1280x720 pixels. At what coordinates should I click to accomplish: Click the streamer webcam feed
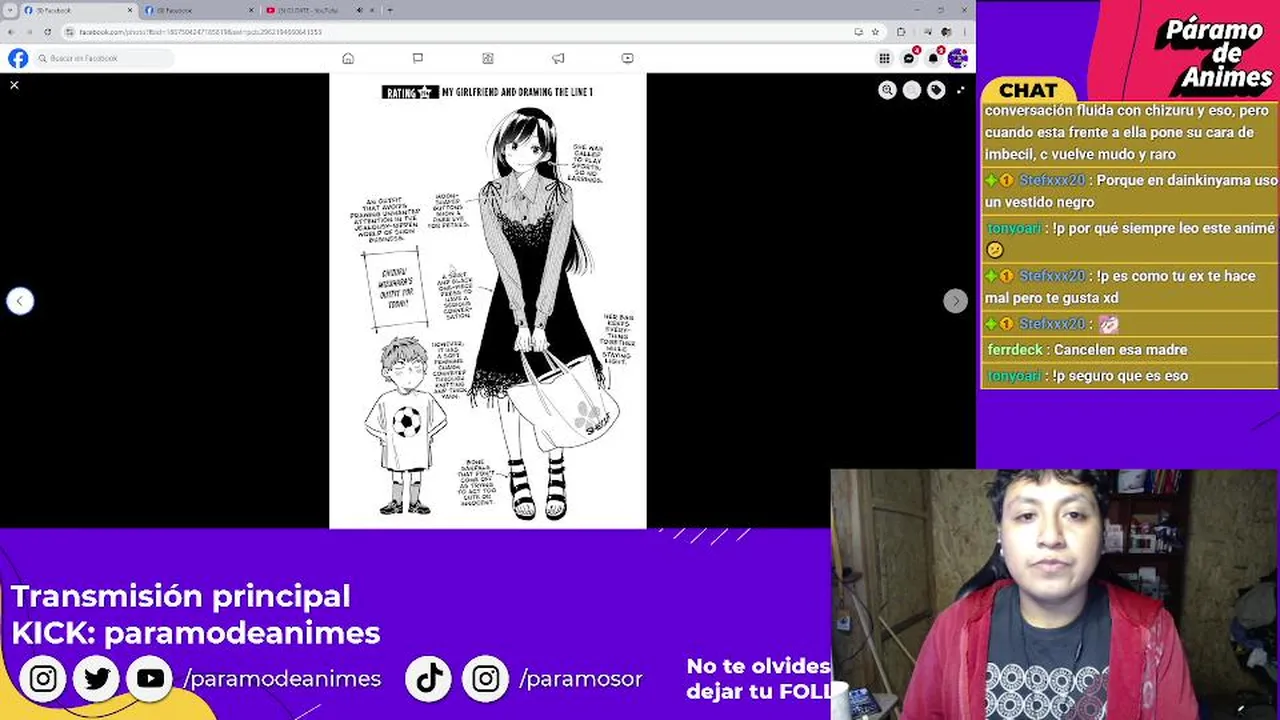pyautogui.click(x=1055, y=595)
